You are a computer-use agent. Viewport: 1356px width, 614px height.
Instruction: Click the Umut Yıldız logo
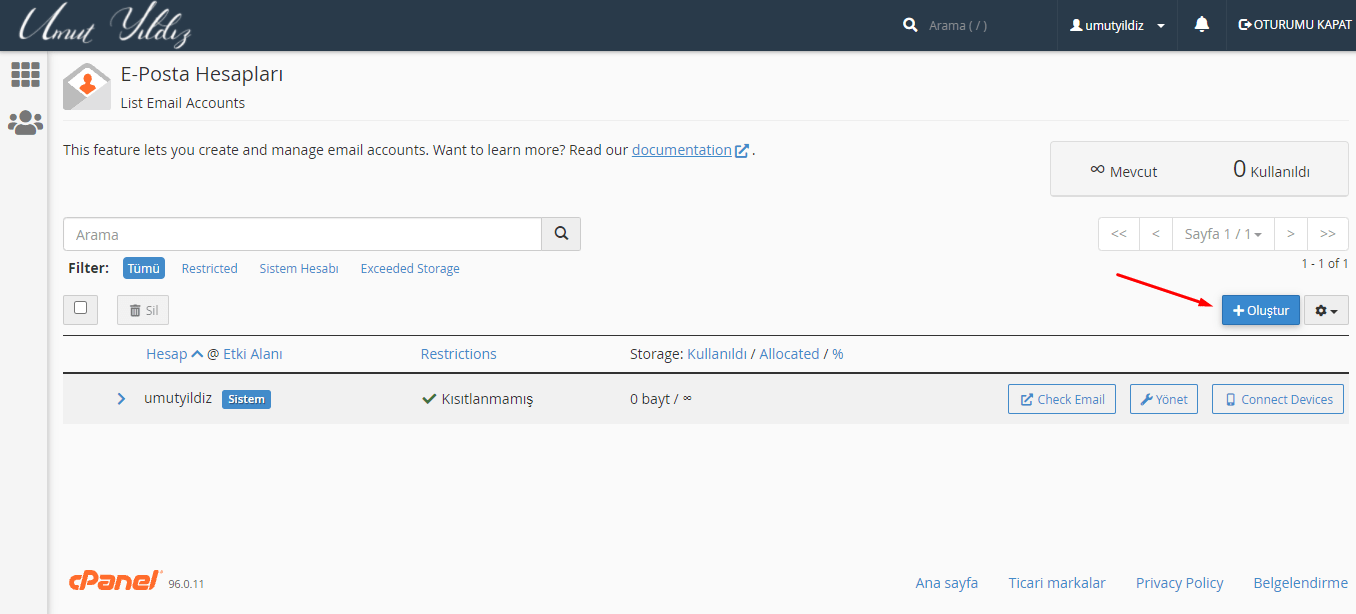tap(105, 26)
